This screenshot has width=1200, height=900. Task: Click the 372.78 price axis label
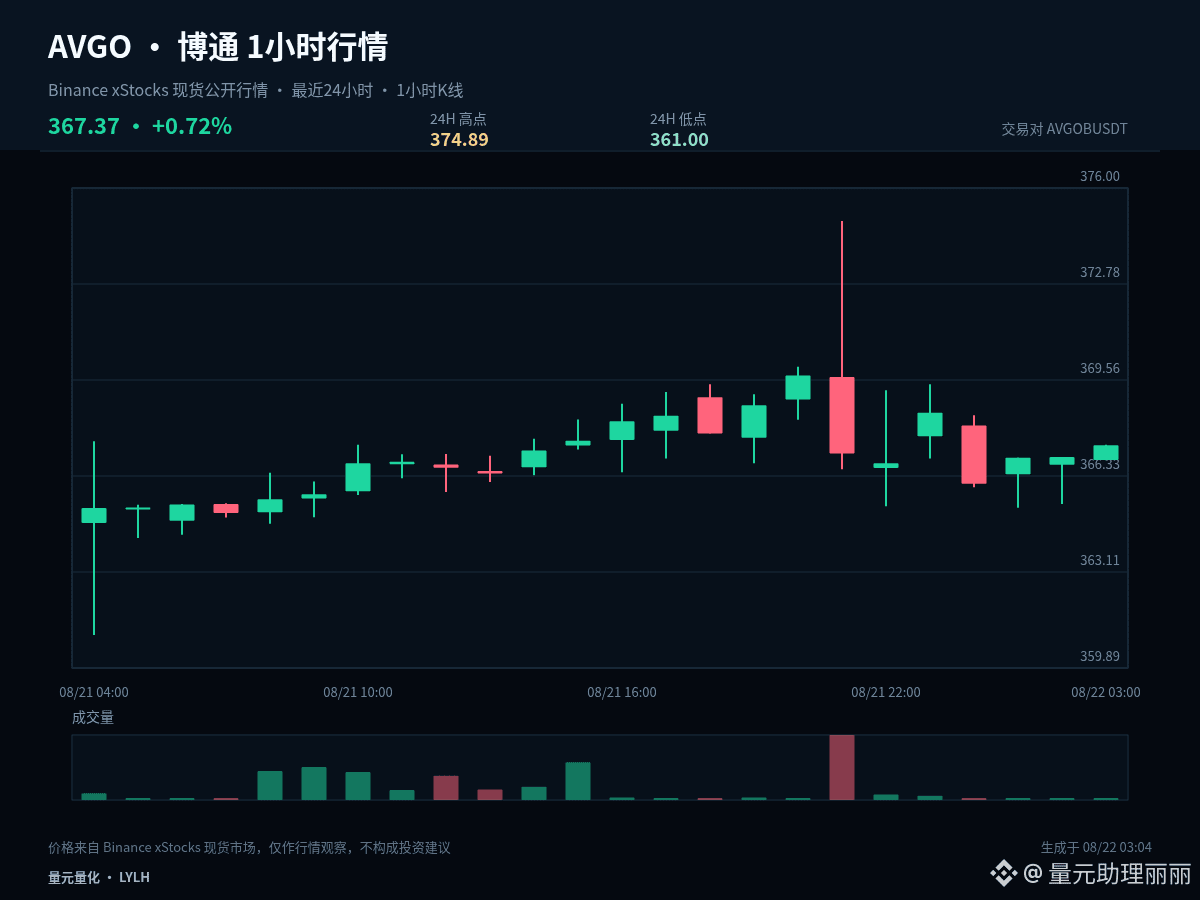[x=1100, y=272]
